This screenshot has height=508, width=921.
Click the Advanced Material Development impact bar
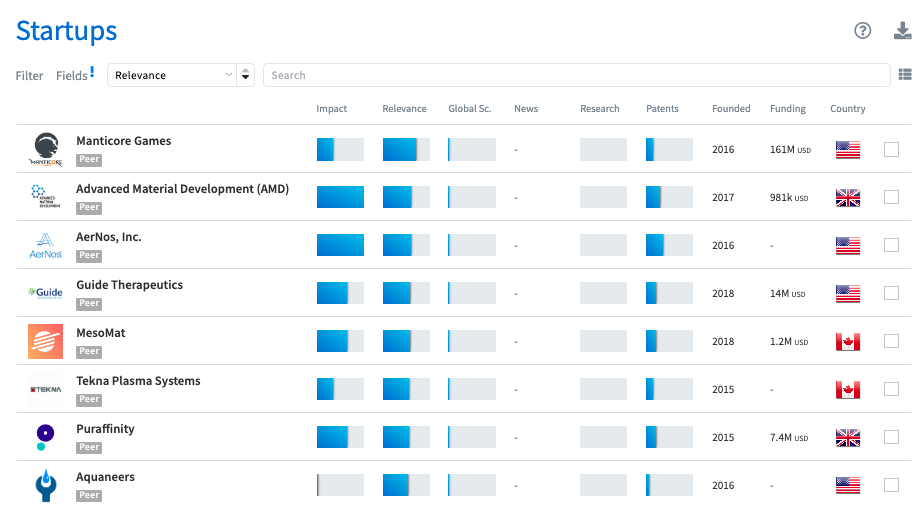click(x=340, y=197)
